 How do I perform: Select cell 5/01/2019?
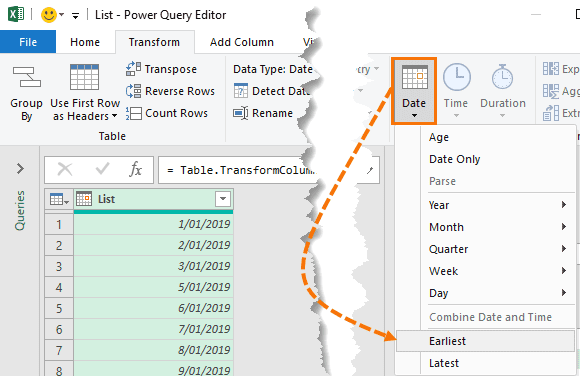pos(154,287)
